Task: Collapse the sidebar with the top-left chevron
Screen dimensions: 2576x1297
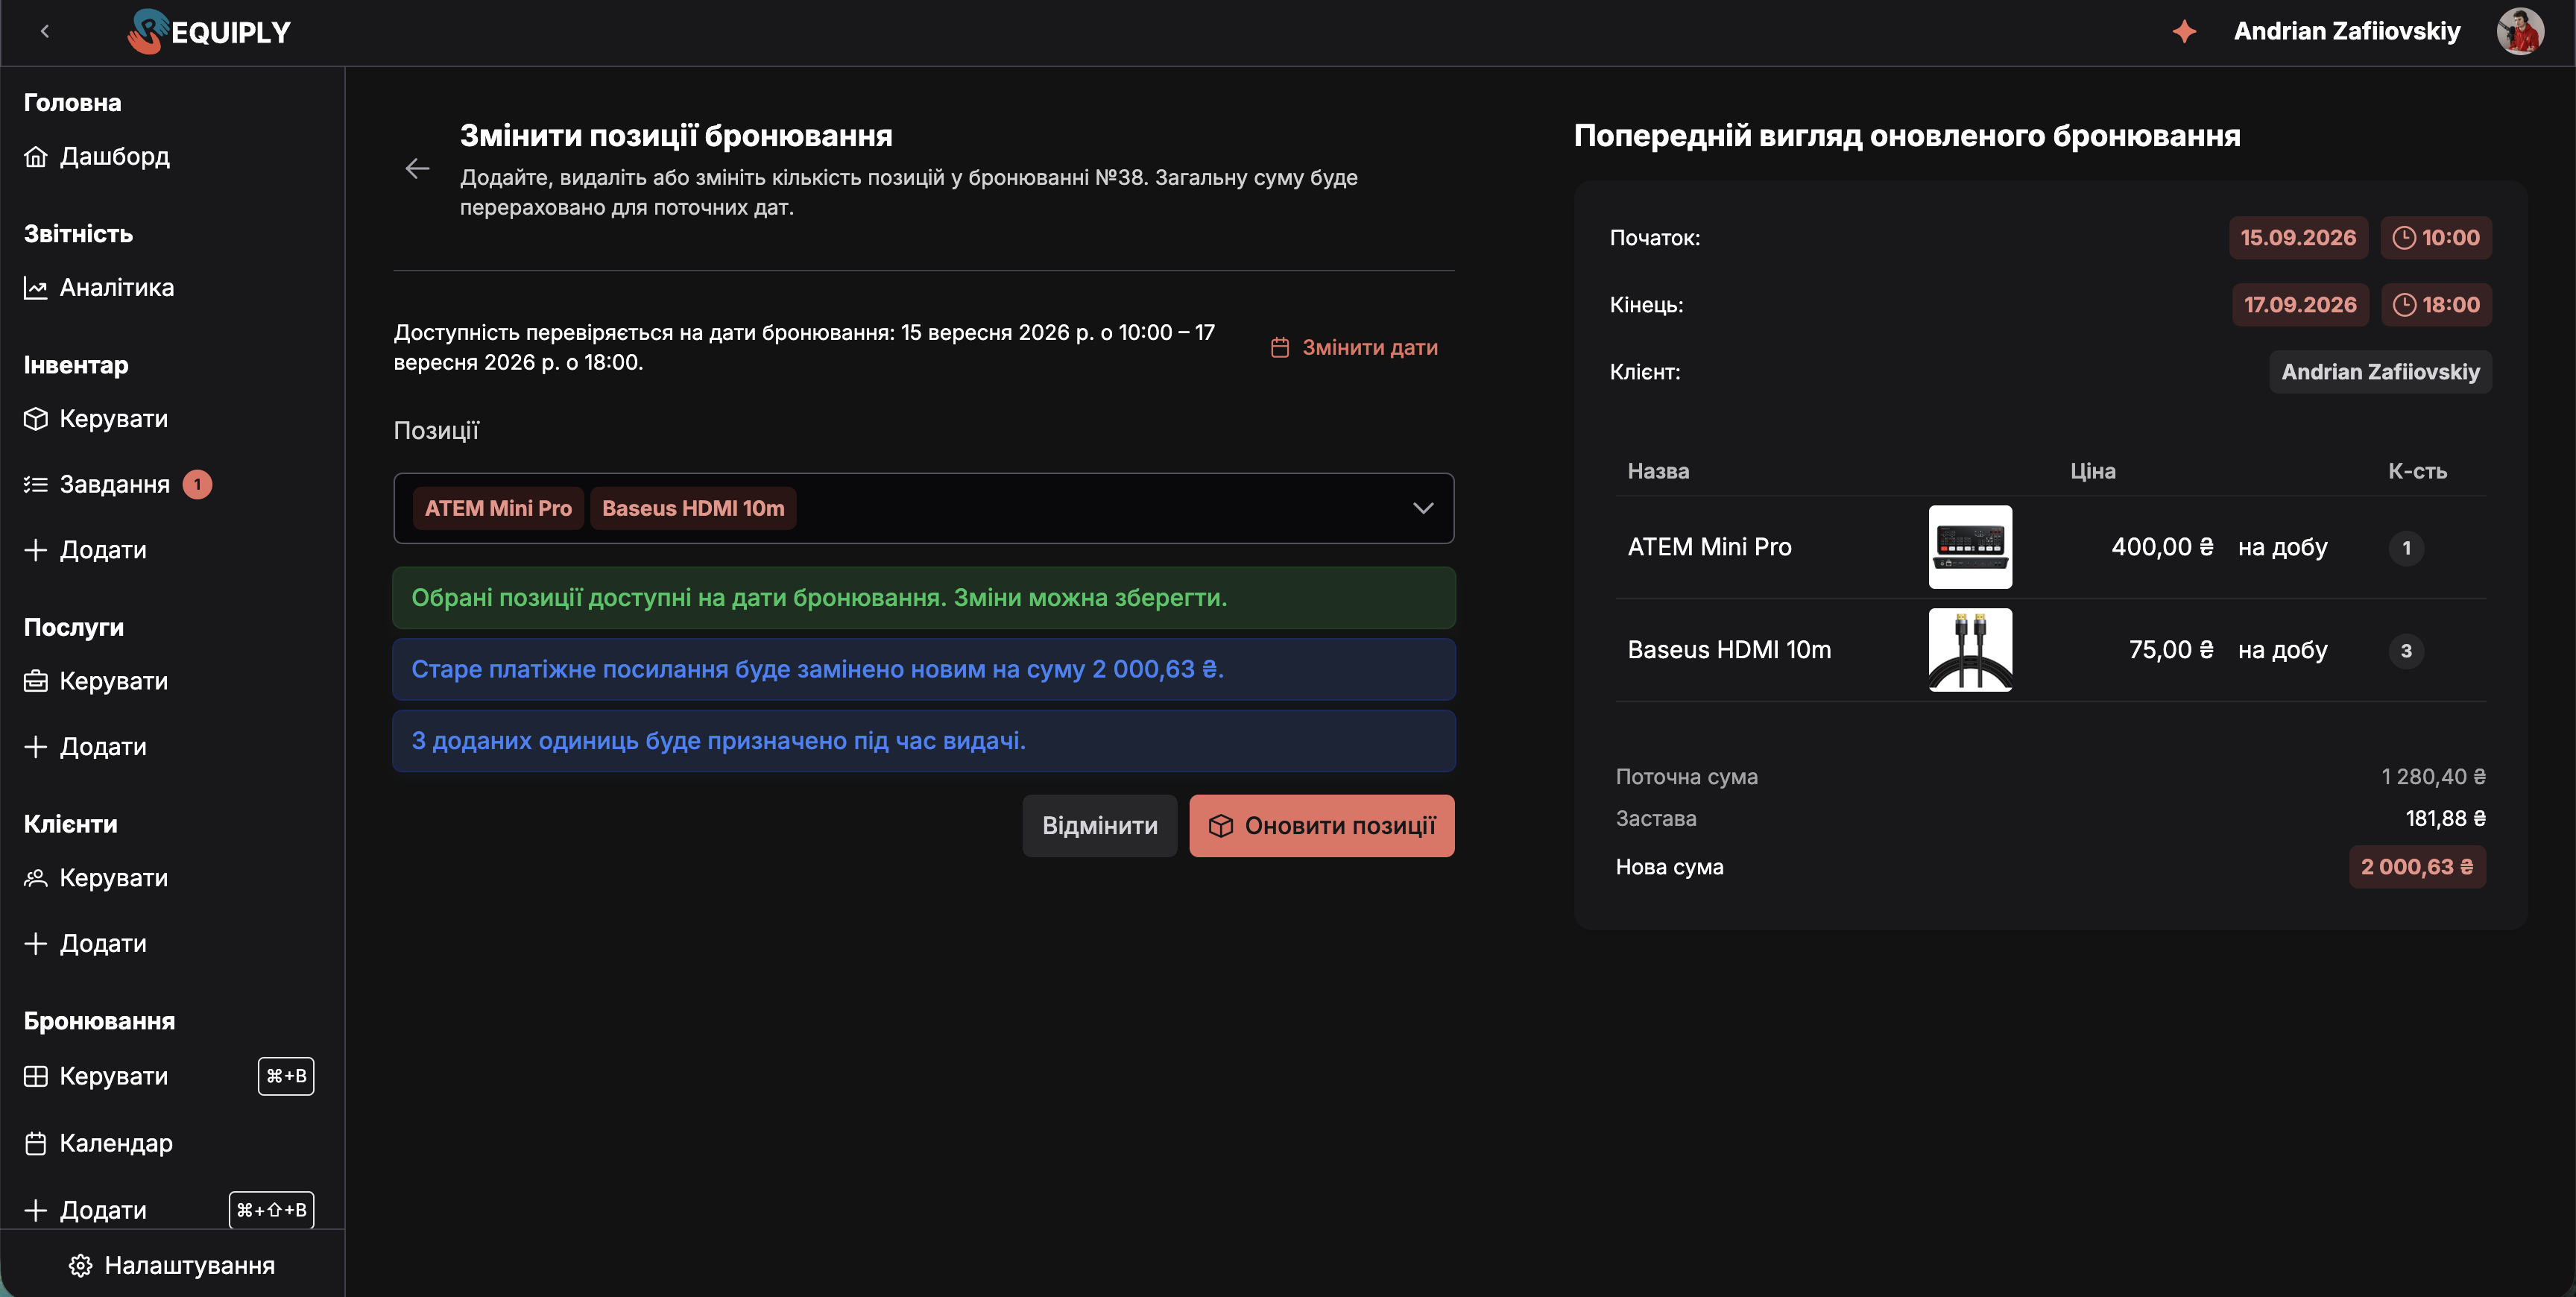Action: point(45,32)
